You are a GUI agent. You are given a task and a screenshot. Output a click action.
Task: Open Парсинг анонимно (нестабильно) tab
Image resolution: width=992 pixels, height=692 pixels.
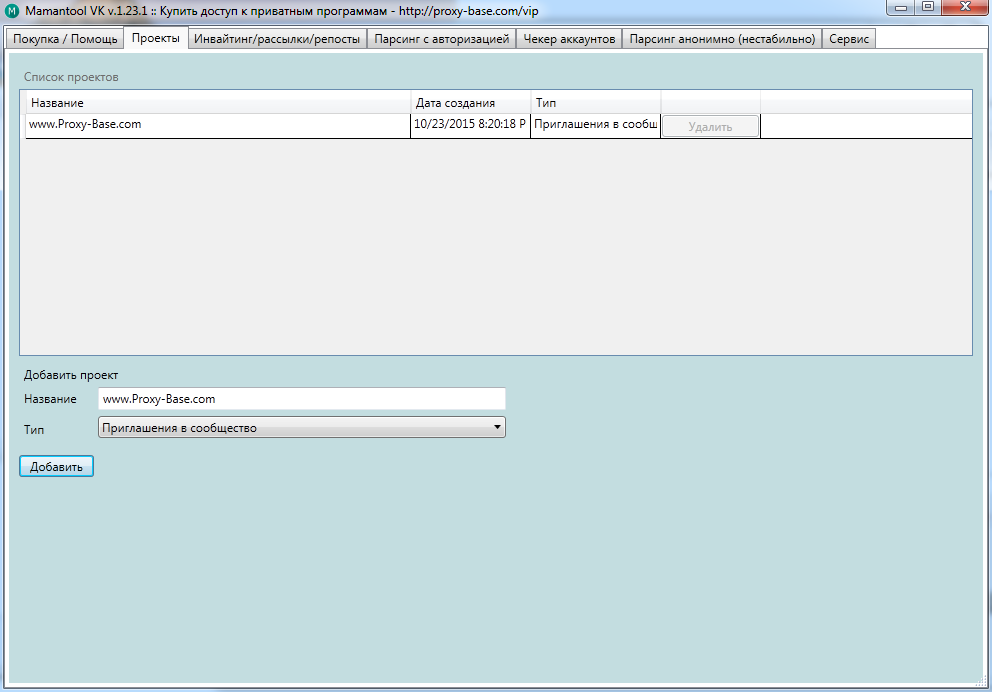[722, 39]
